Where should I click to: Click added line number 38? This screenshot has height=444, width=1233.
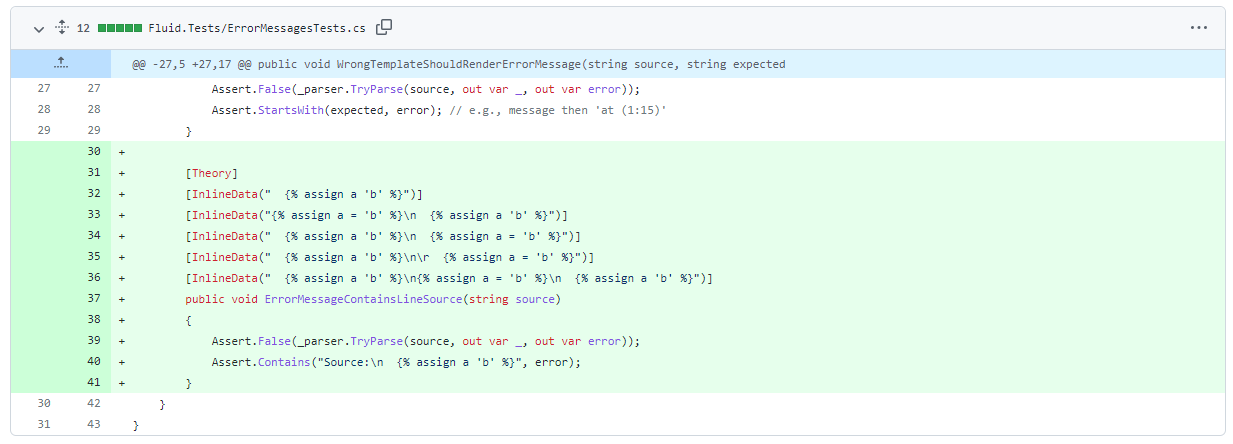pos(95,320)
